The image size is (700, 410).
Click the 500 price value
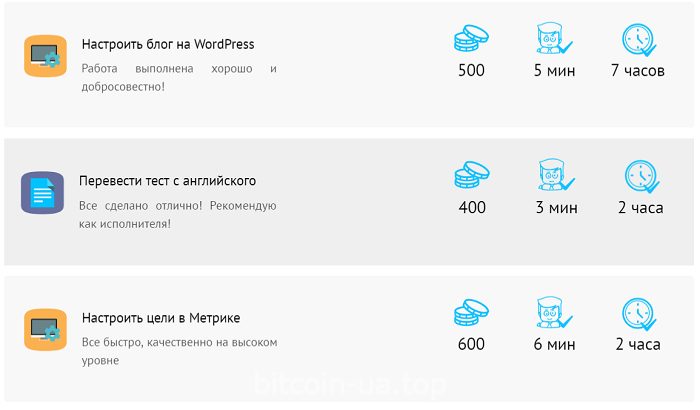tap(471, 70)
